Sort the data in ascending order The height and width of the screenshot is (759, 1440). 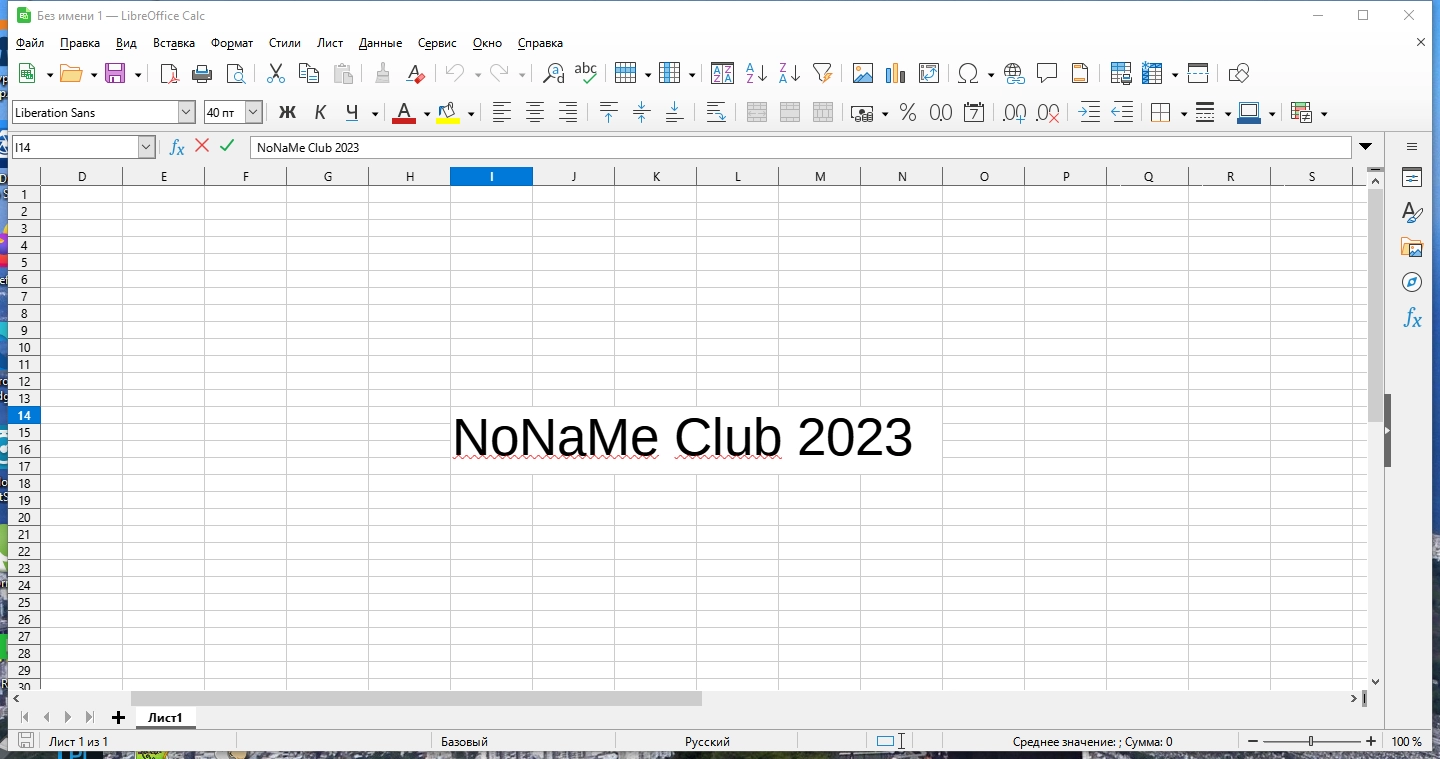[x=756, y=73]
